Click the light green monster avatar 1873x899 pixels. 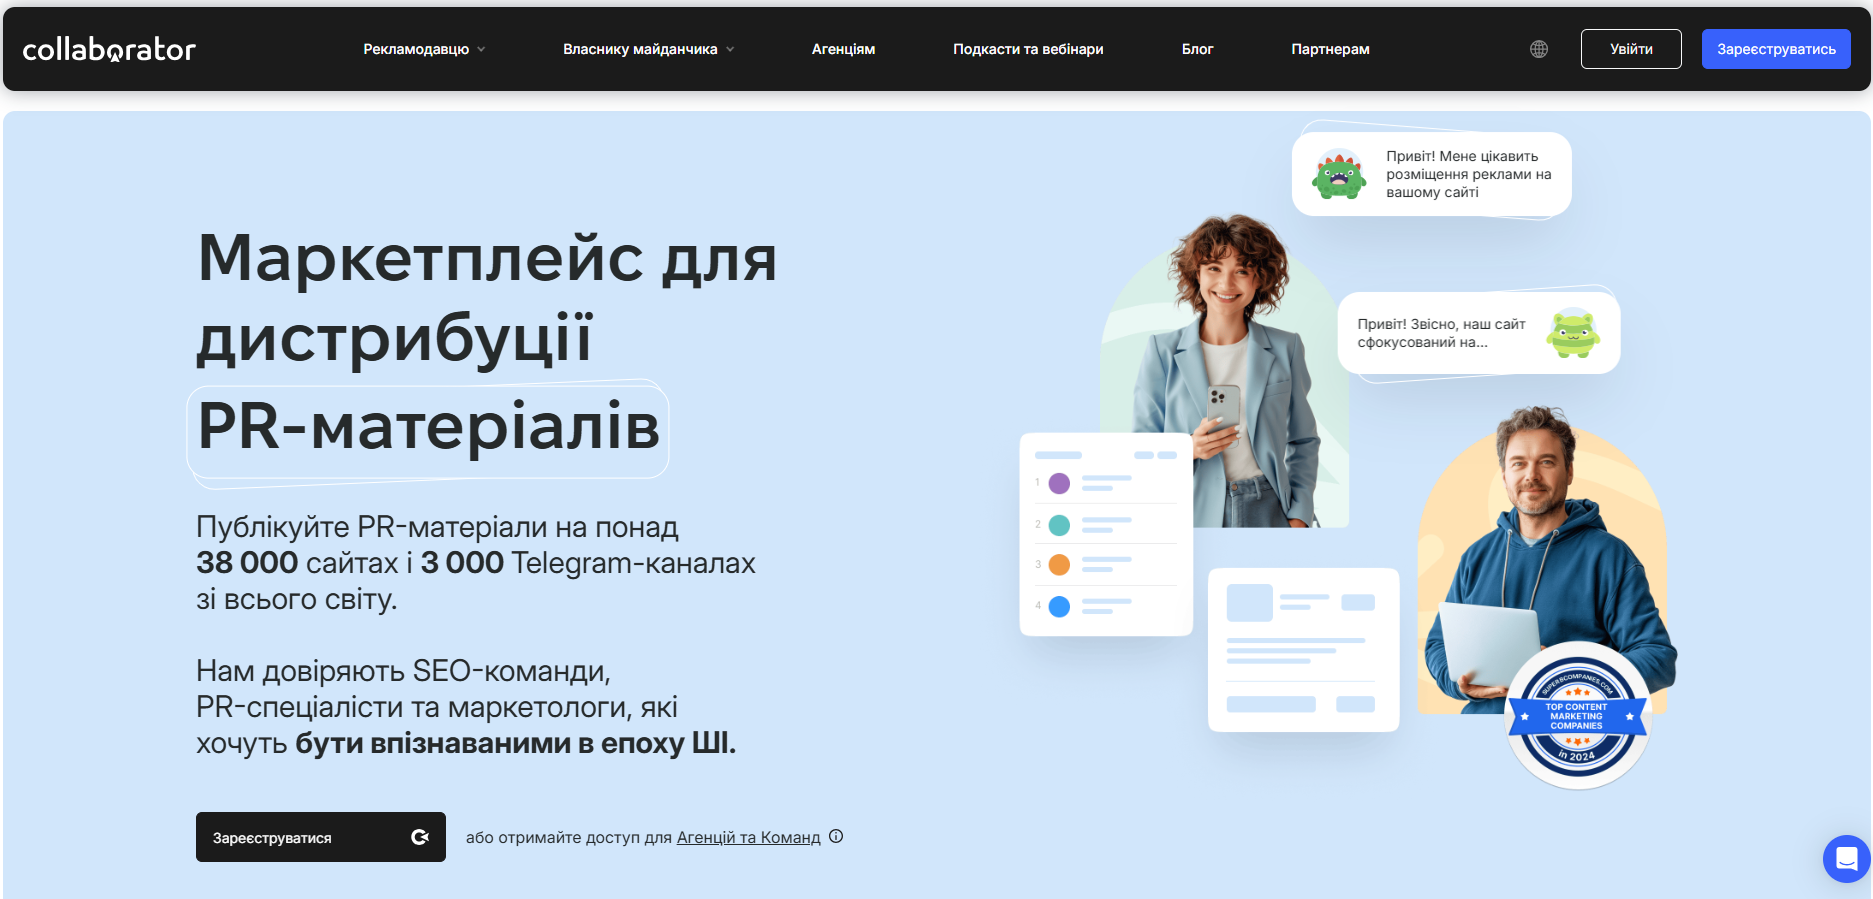point(1573,333)
